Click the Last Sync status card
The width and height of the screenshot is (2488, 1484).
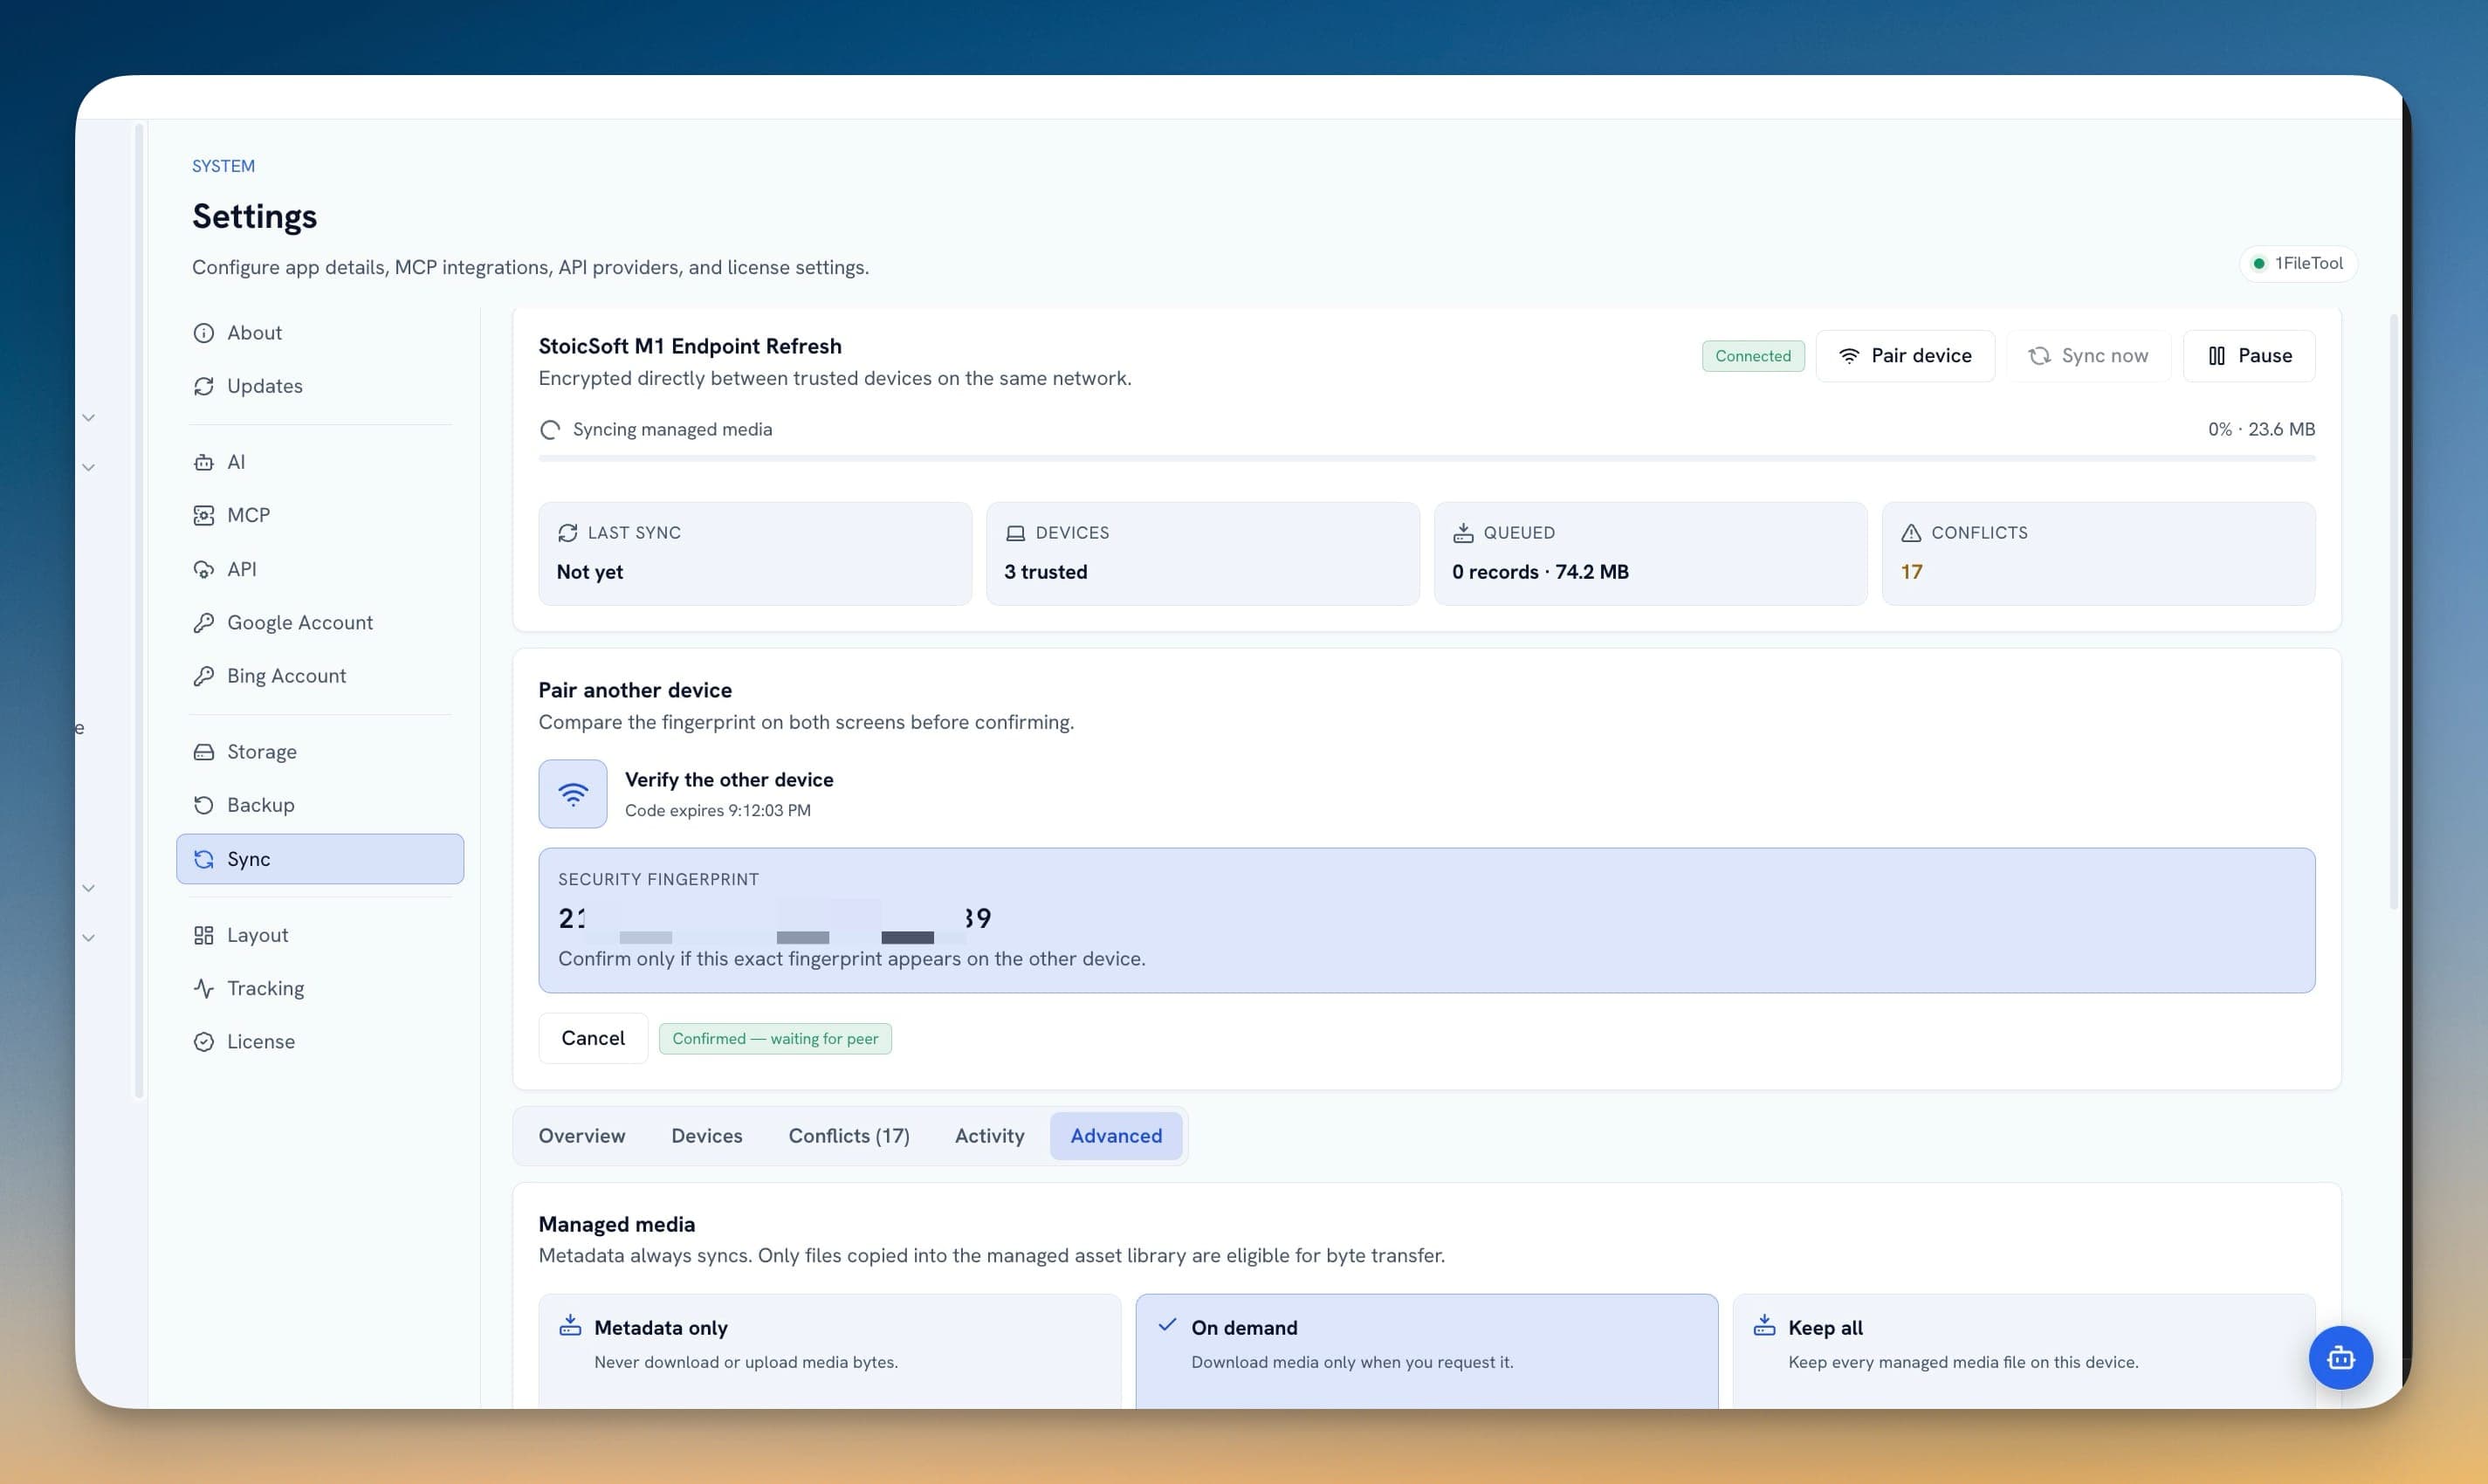(x=755, y=553)
